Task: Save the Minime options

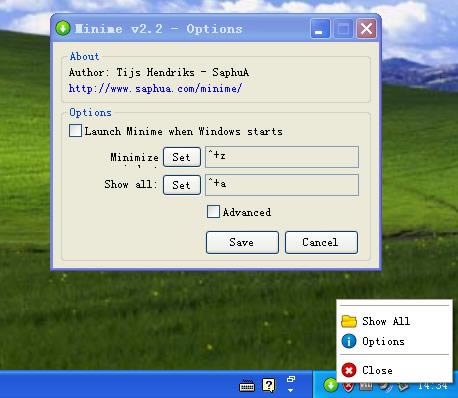Action: click(242, 242)
